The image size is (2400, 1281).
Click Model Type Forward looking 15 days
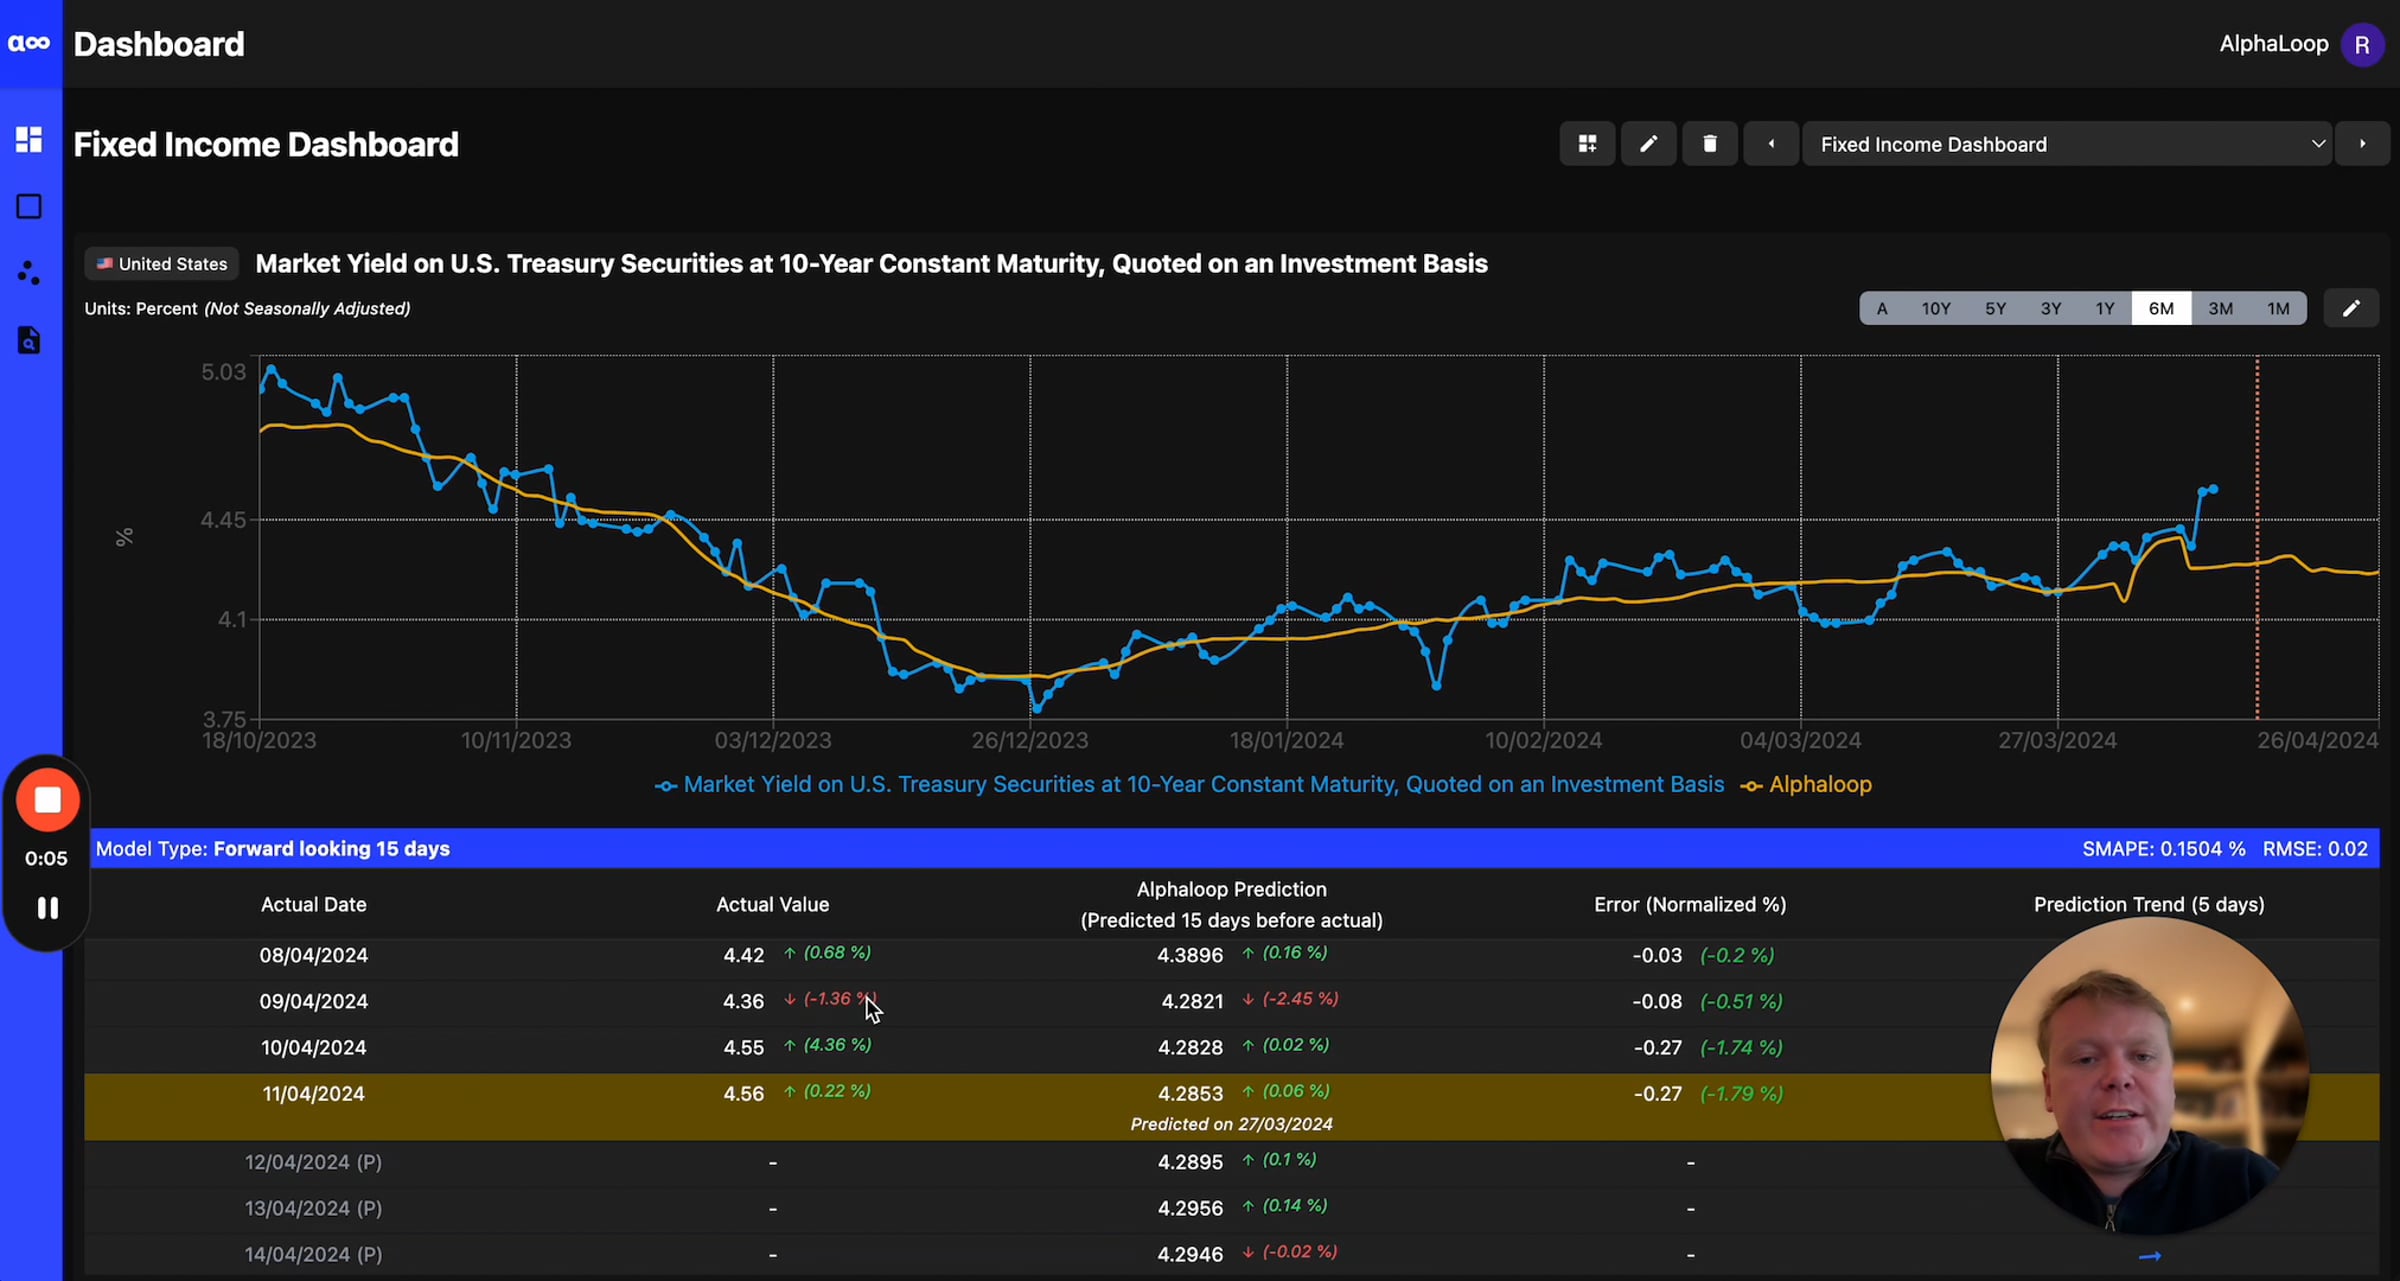[x=272, y=849]
